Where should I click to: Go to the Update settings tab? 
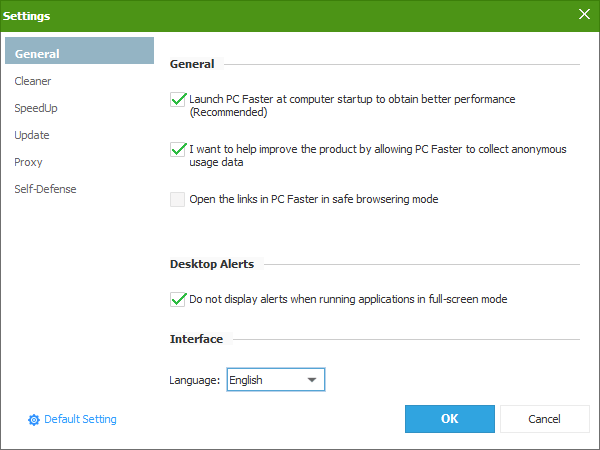tap(32, 135)
